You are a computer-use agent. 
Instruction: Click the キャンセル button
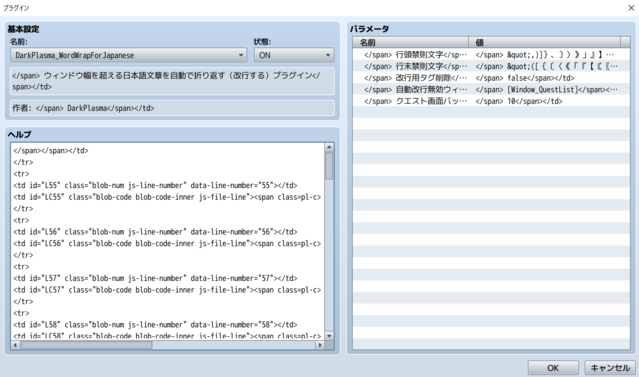(x=610, y=368)
